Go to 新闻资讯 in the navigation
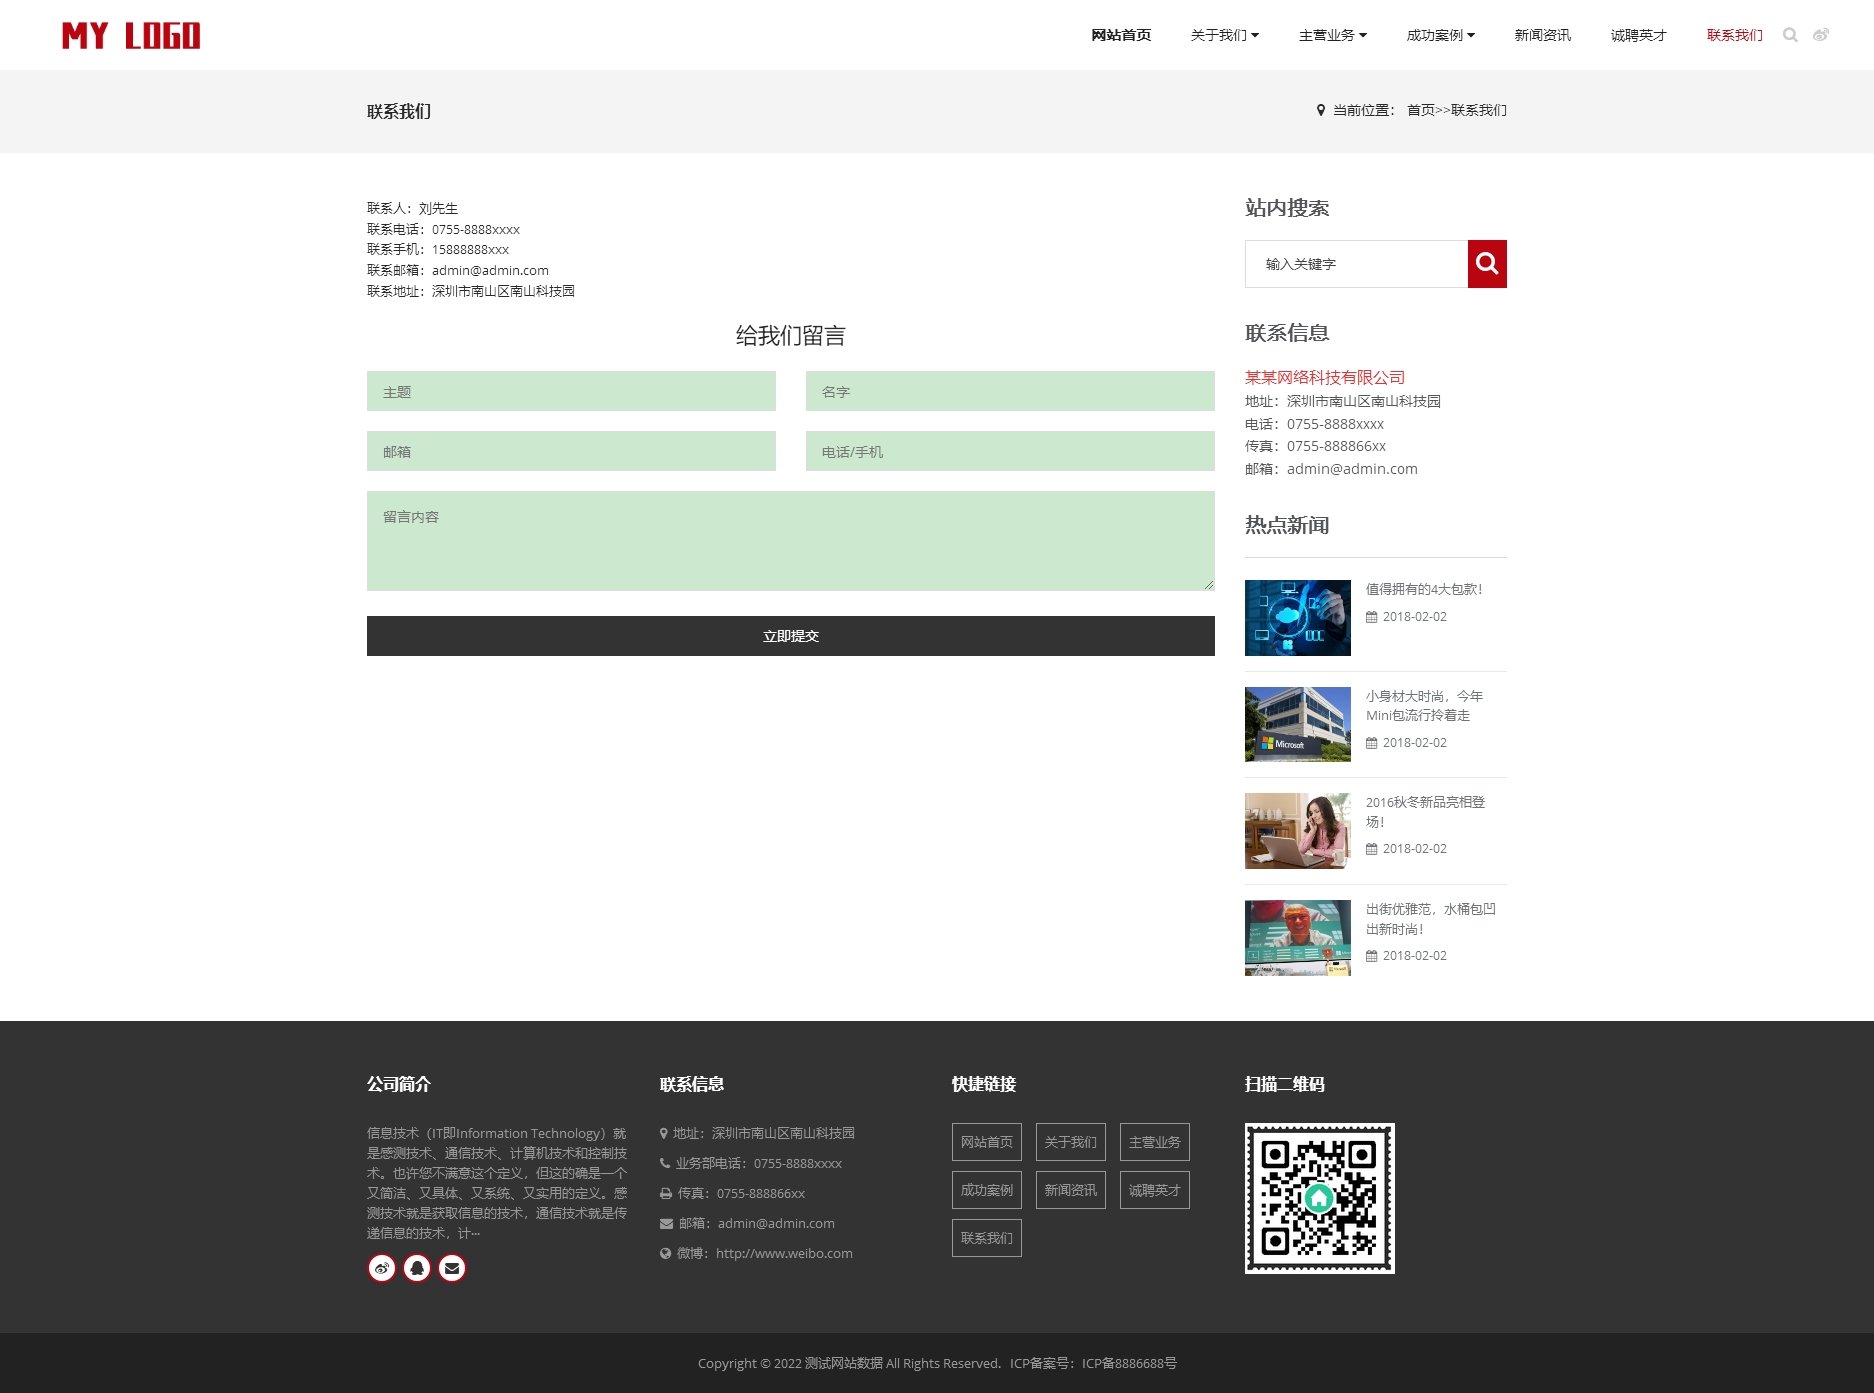 [x=1542, y=35]
